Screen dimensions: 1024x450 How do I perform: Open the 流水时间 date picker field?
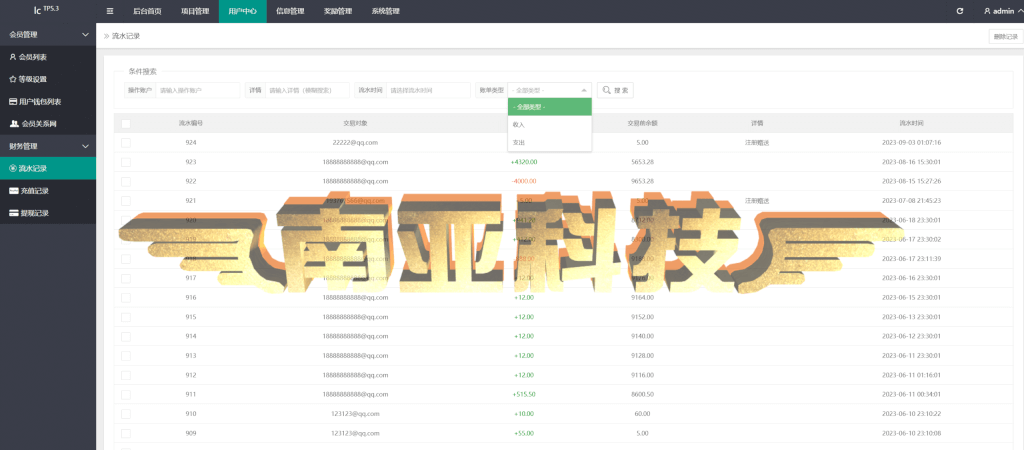coord(428,90)
